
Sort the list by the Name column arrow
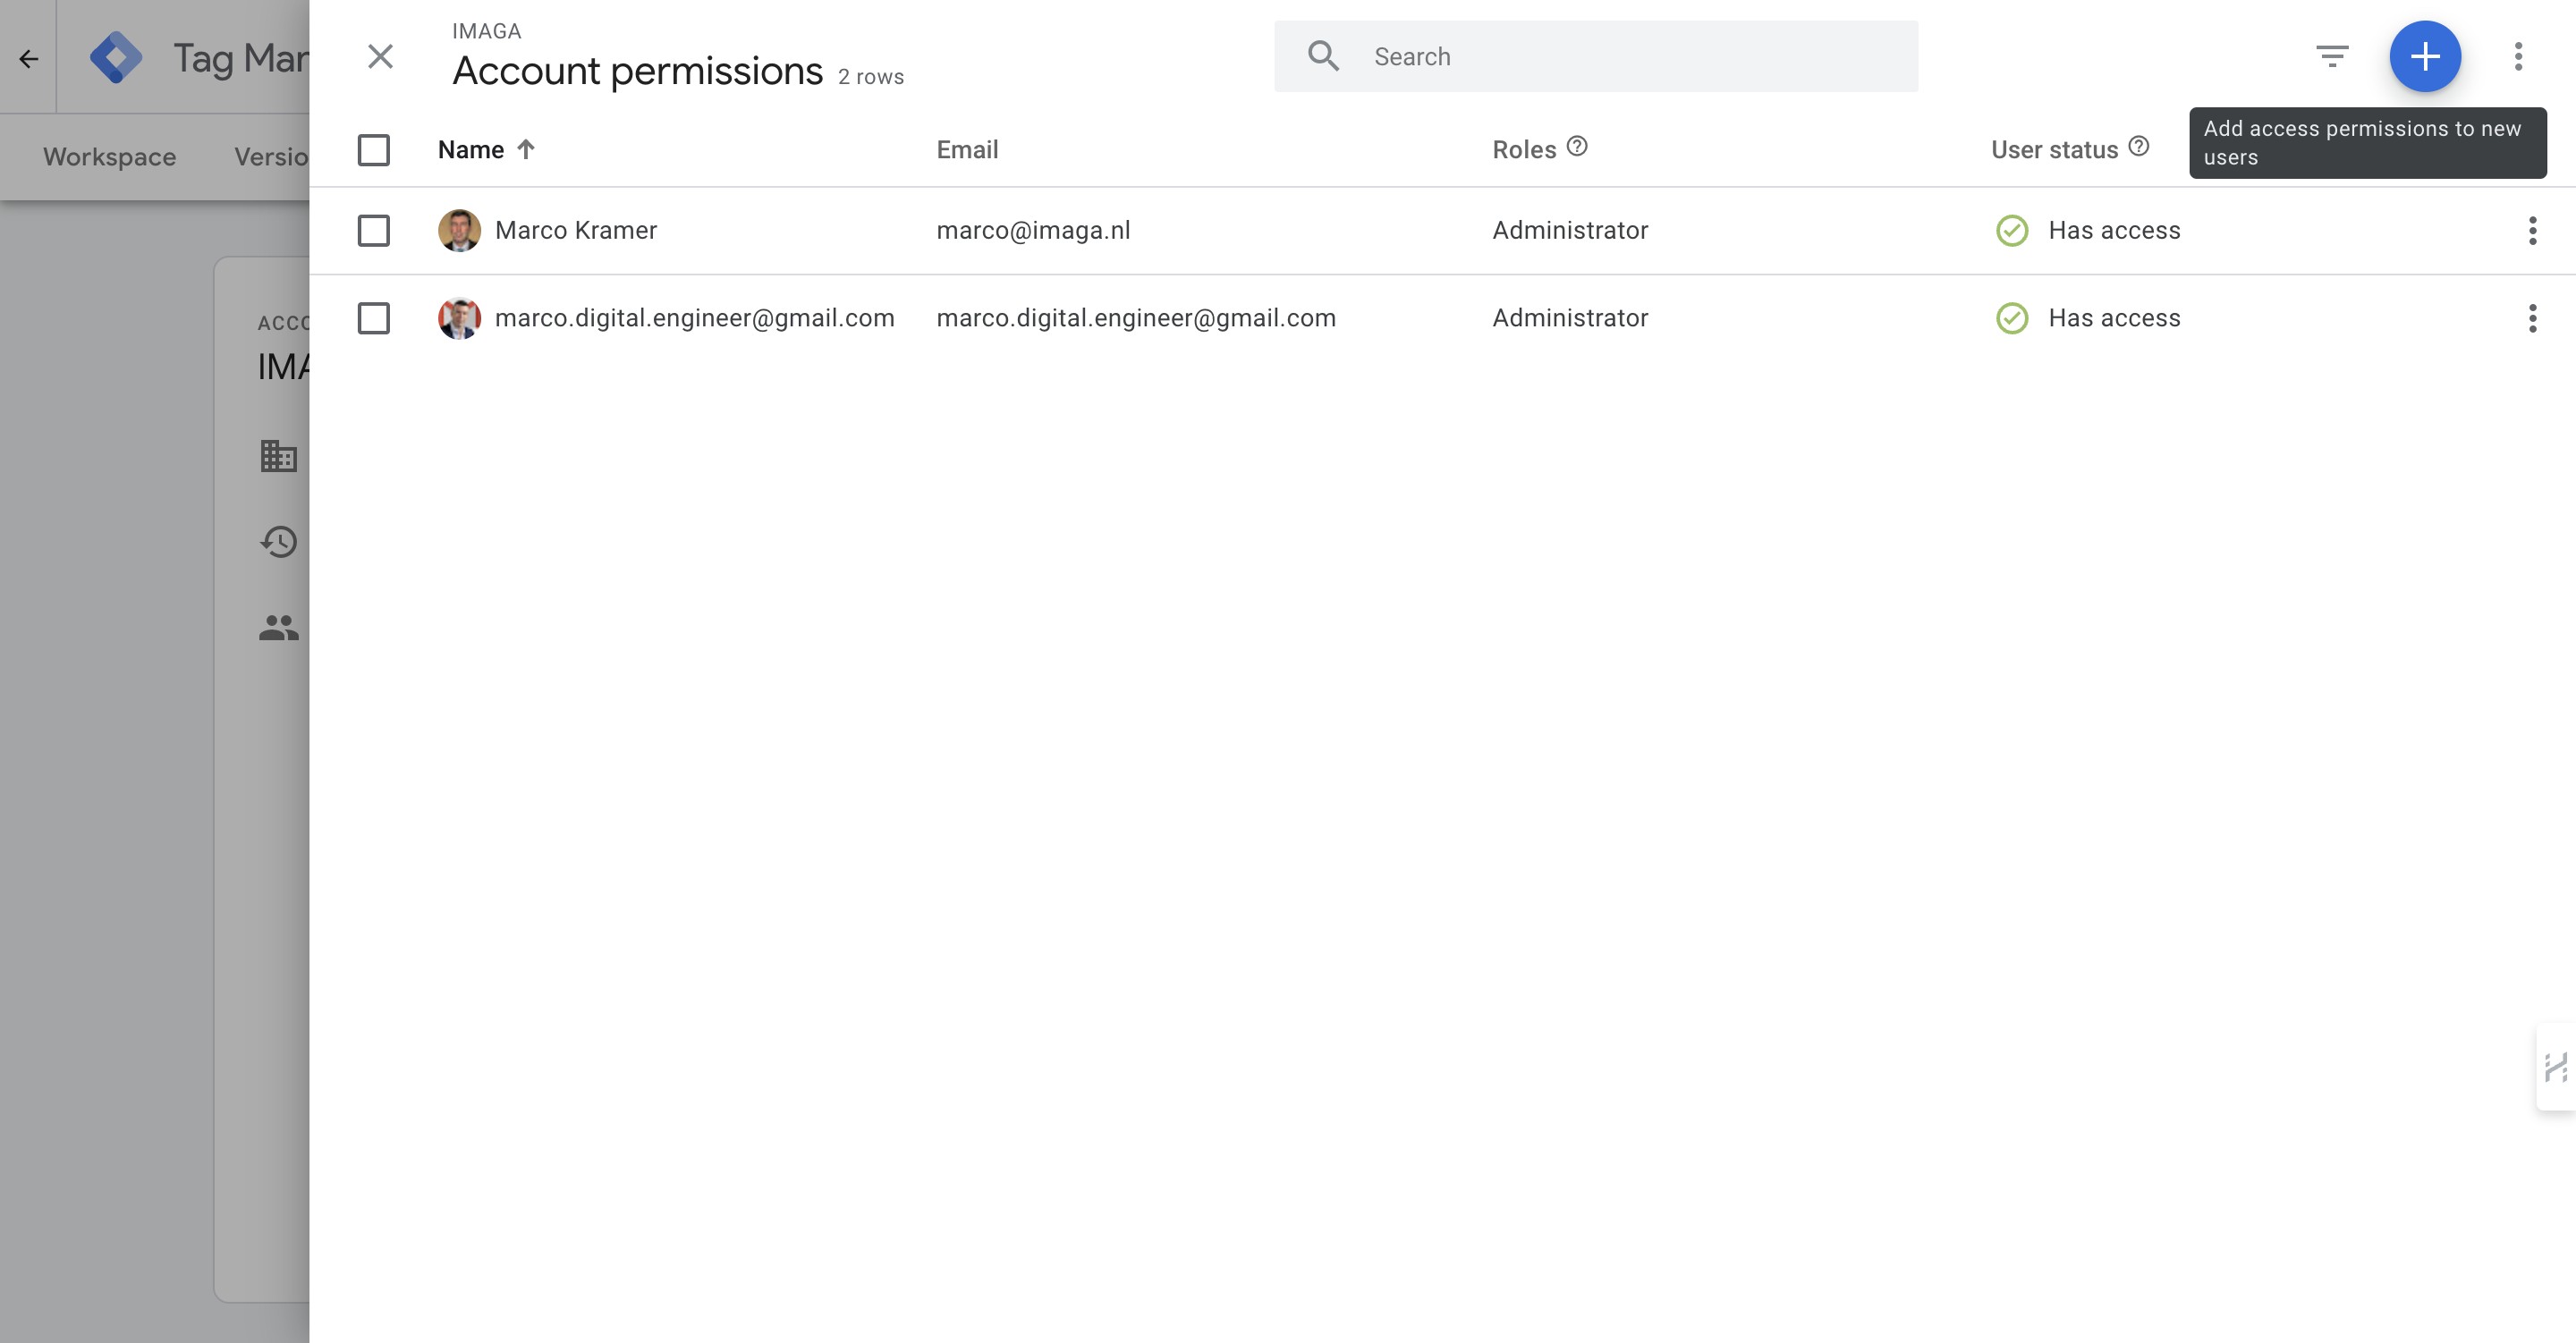(x=526, y=150)
